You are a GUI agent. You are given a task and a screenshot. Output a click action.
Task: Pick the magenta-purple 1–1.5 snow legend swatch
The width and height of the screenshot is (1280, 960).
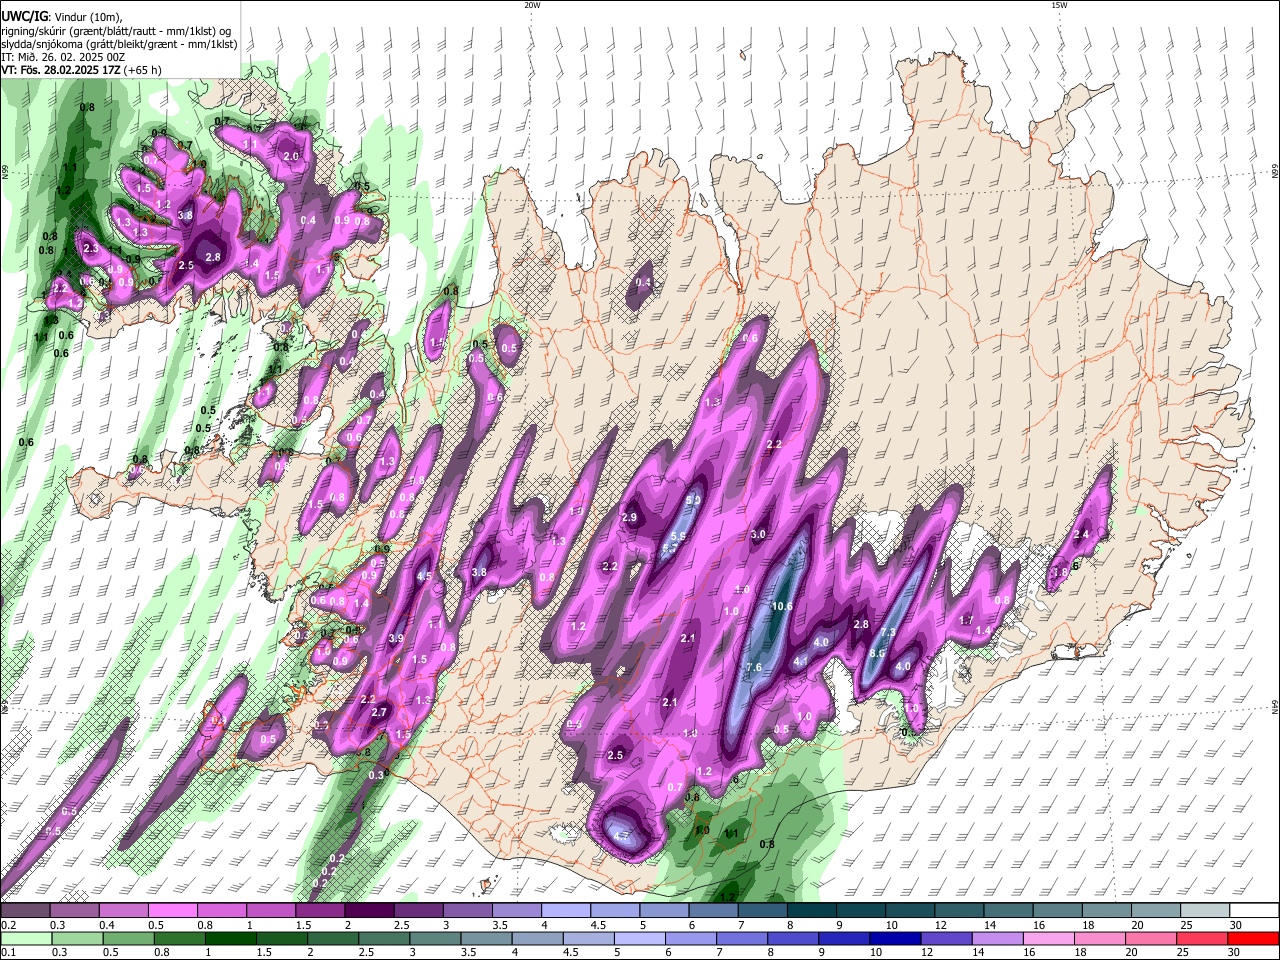point(271,911)
